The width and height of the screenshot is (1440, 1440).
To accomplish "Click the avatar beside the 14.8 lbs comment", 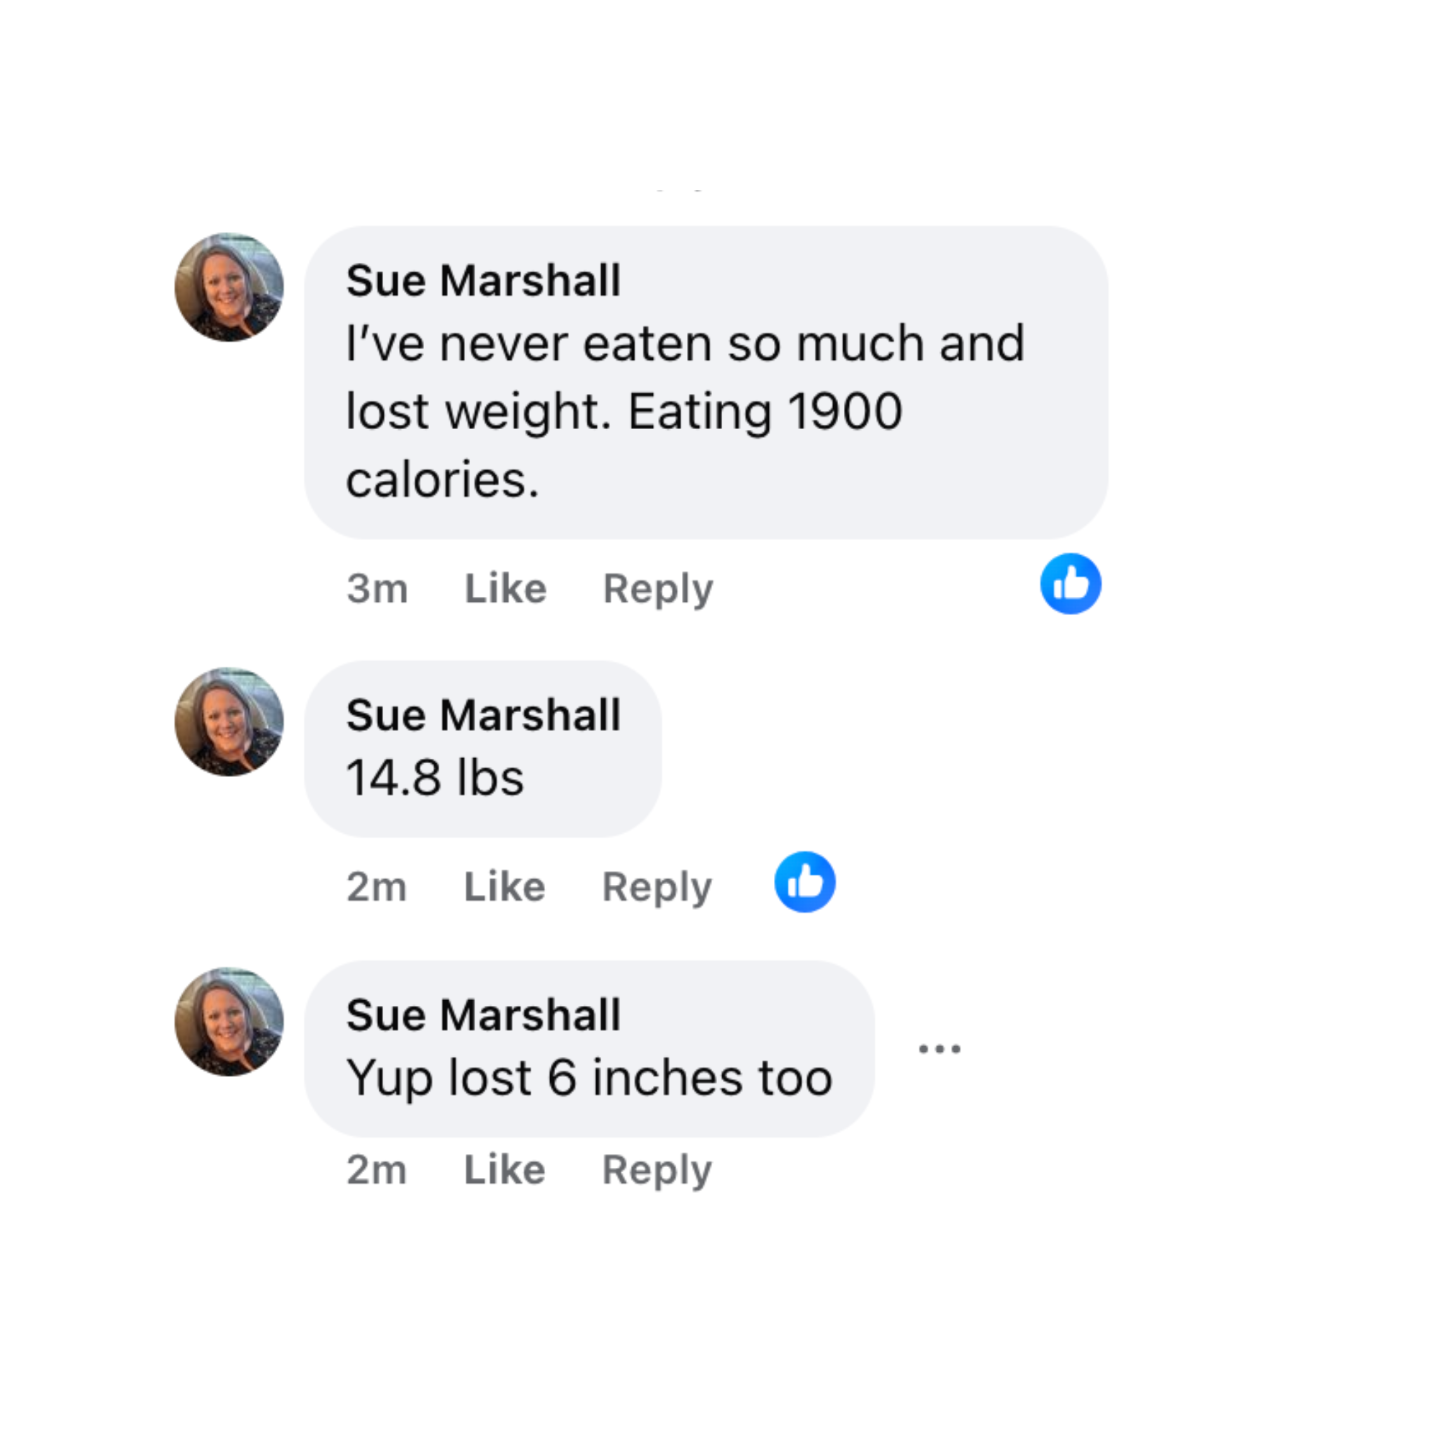I will tap(229, 722).
